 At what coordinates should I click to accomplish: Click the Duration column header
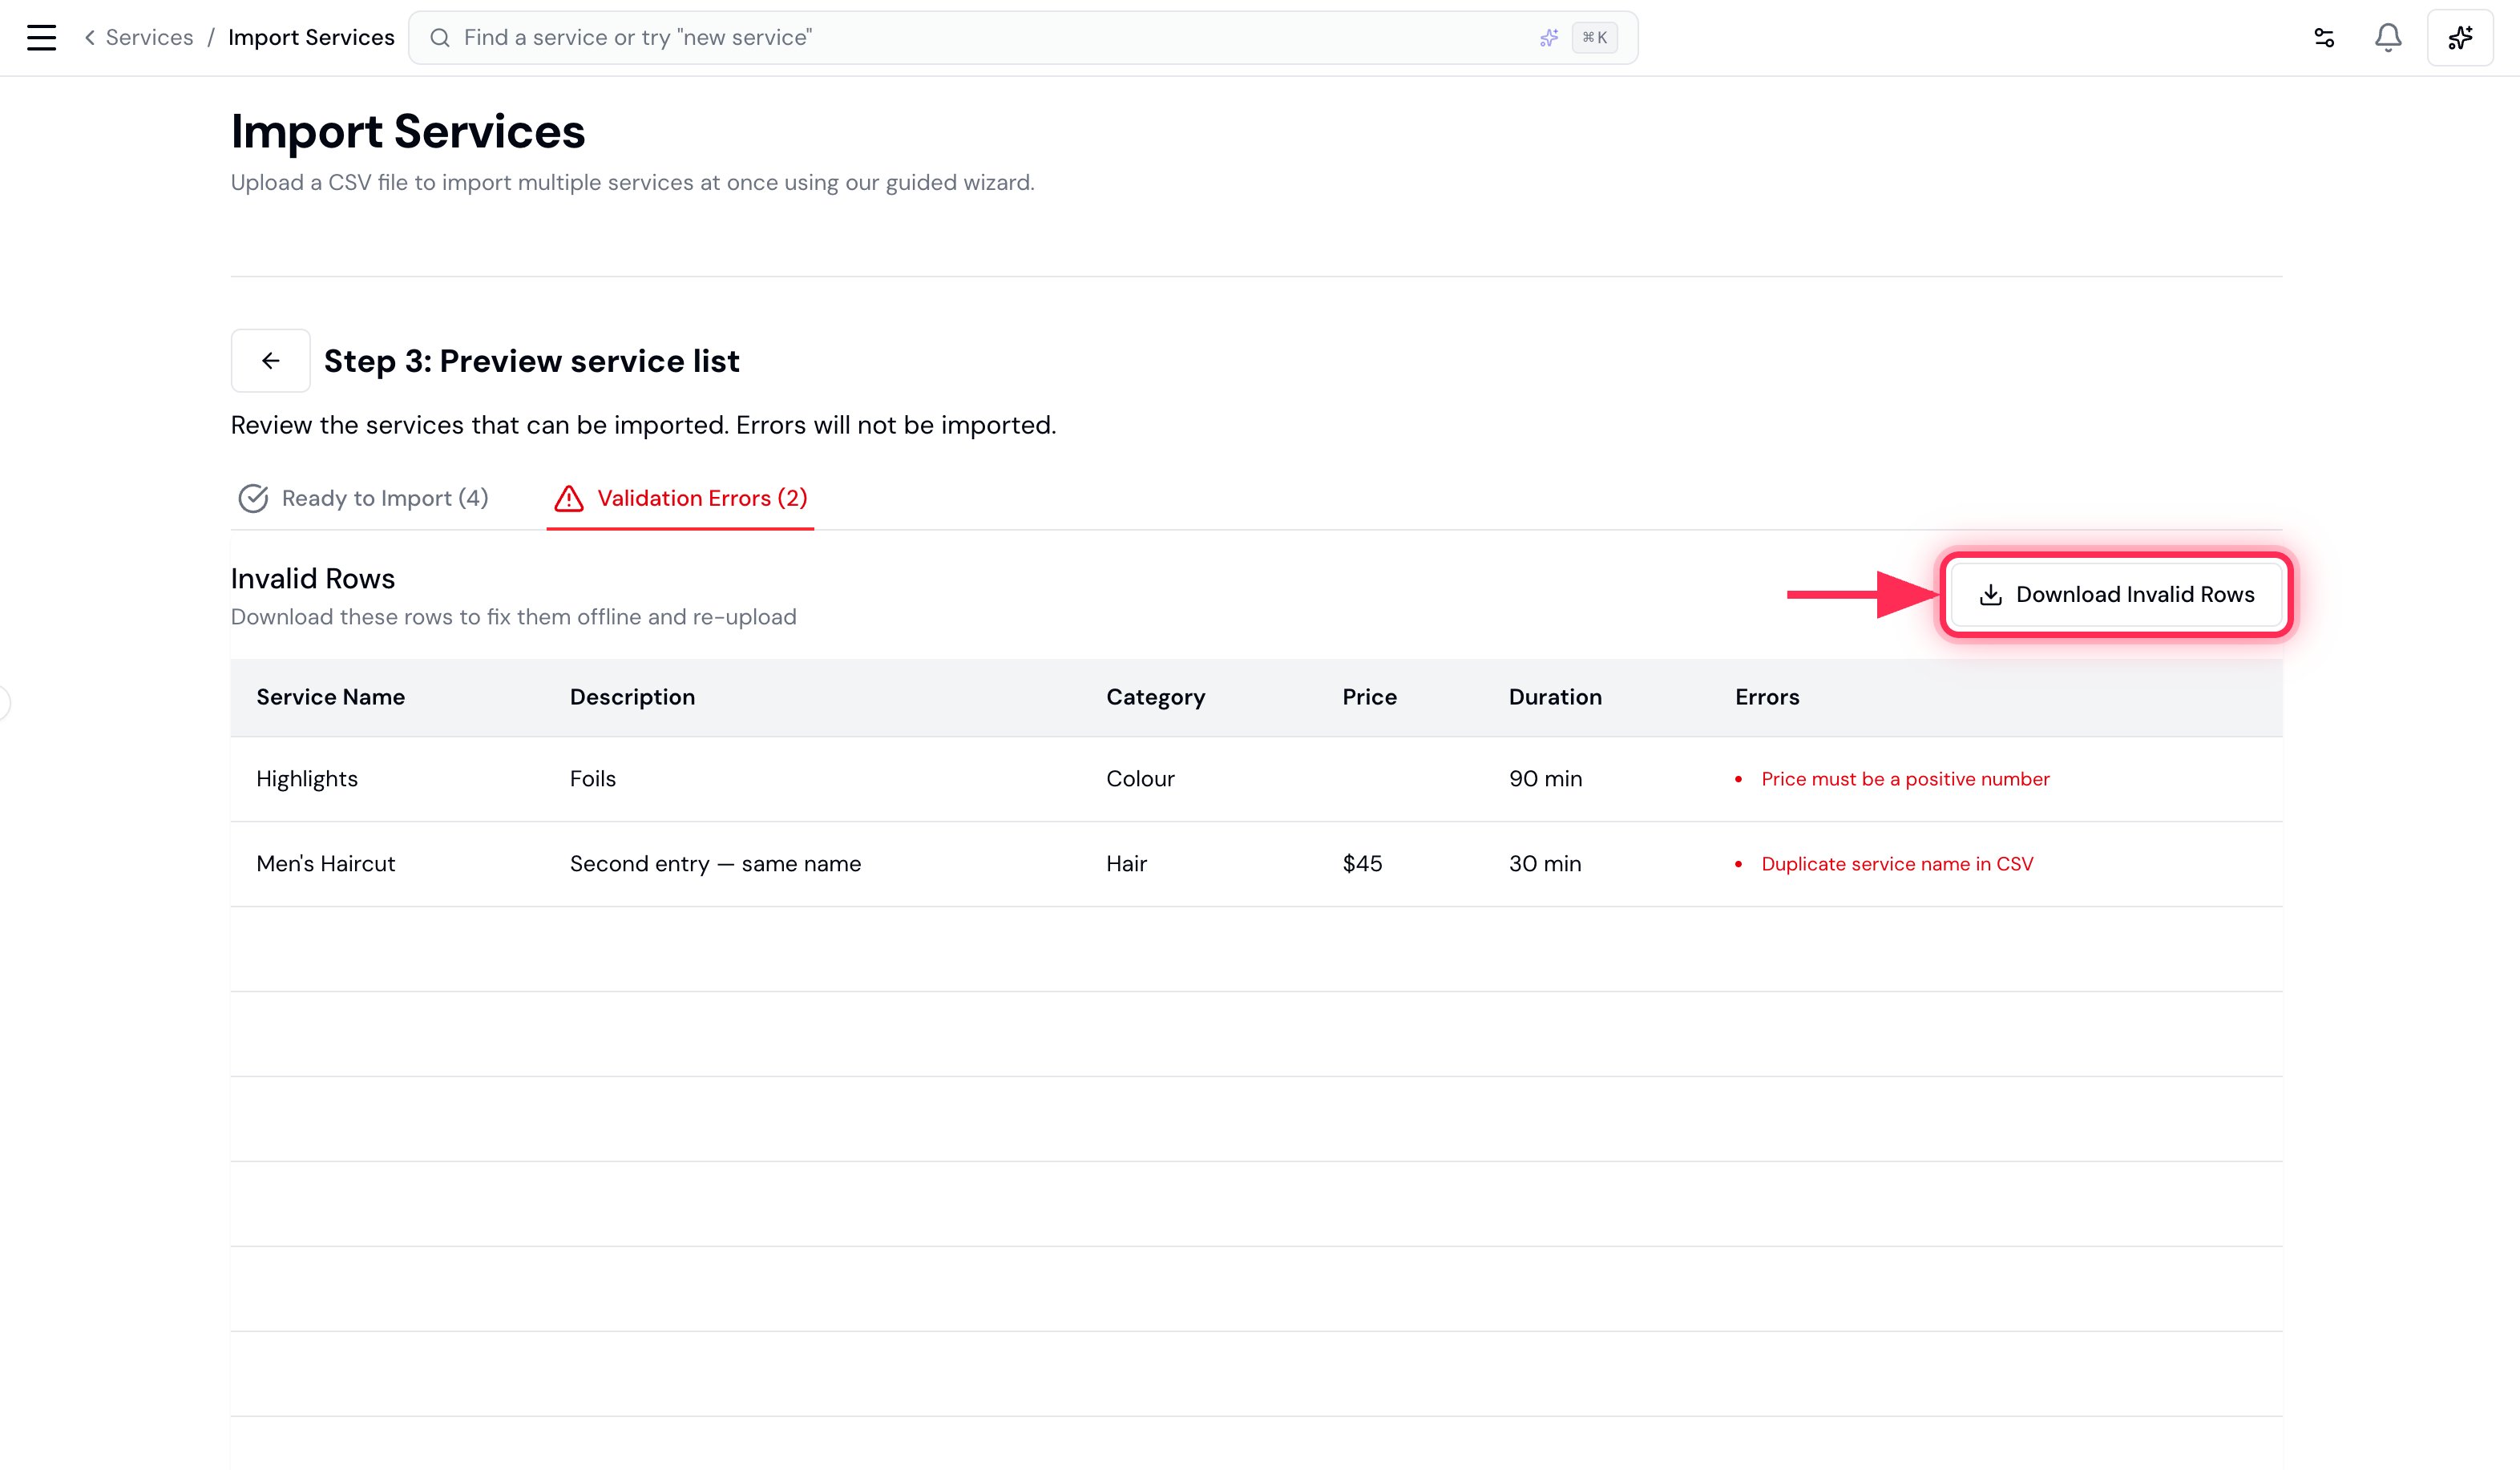point(1555,697)
